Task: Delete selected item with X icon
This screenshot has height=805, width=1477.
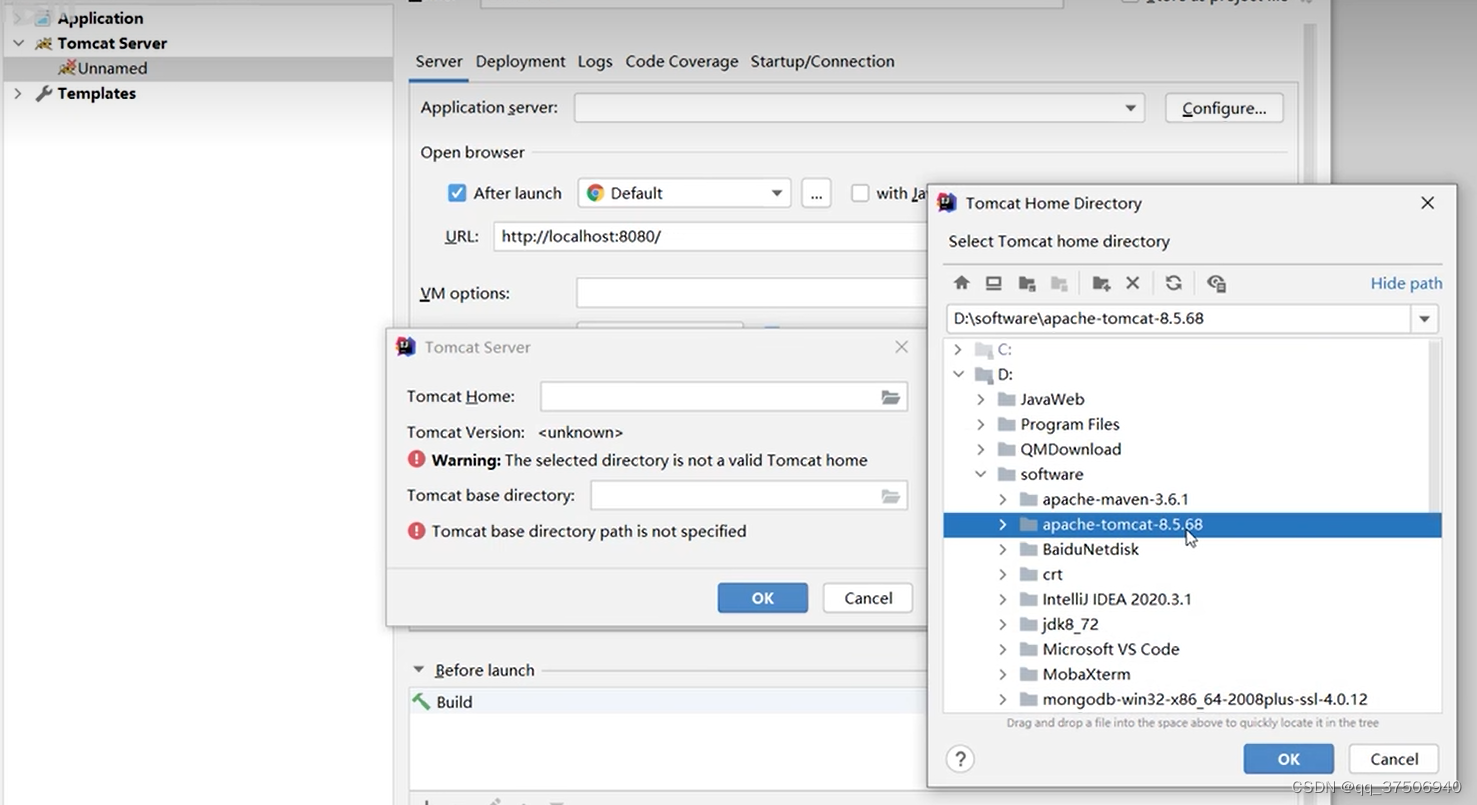Action: [1132, 283]
